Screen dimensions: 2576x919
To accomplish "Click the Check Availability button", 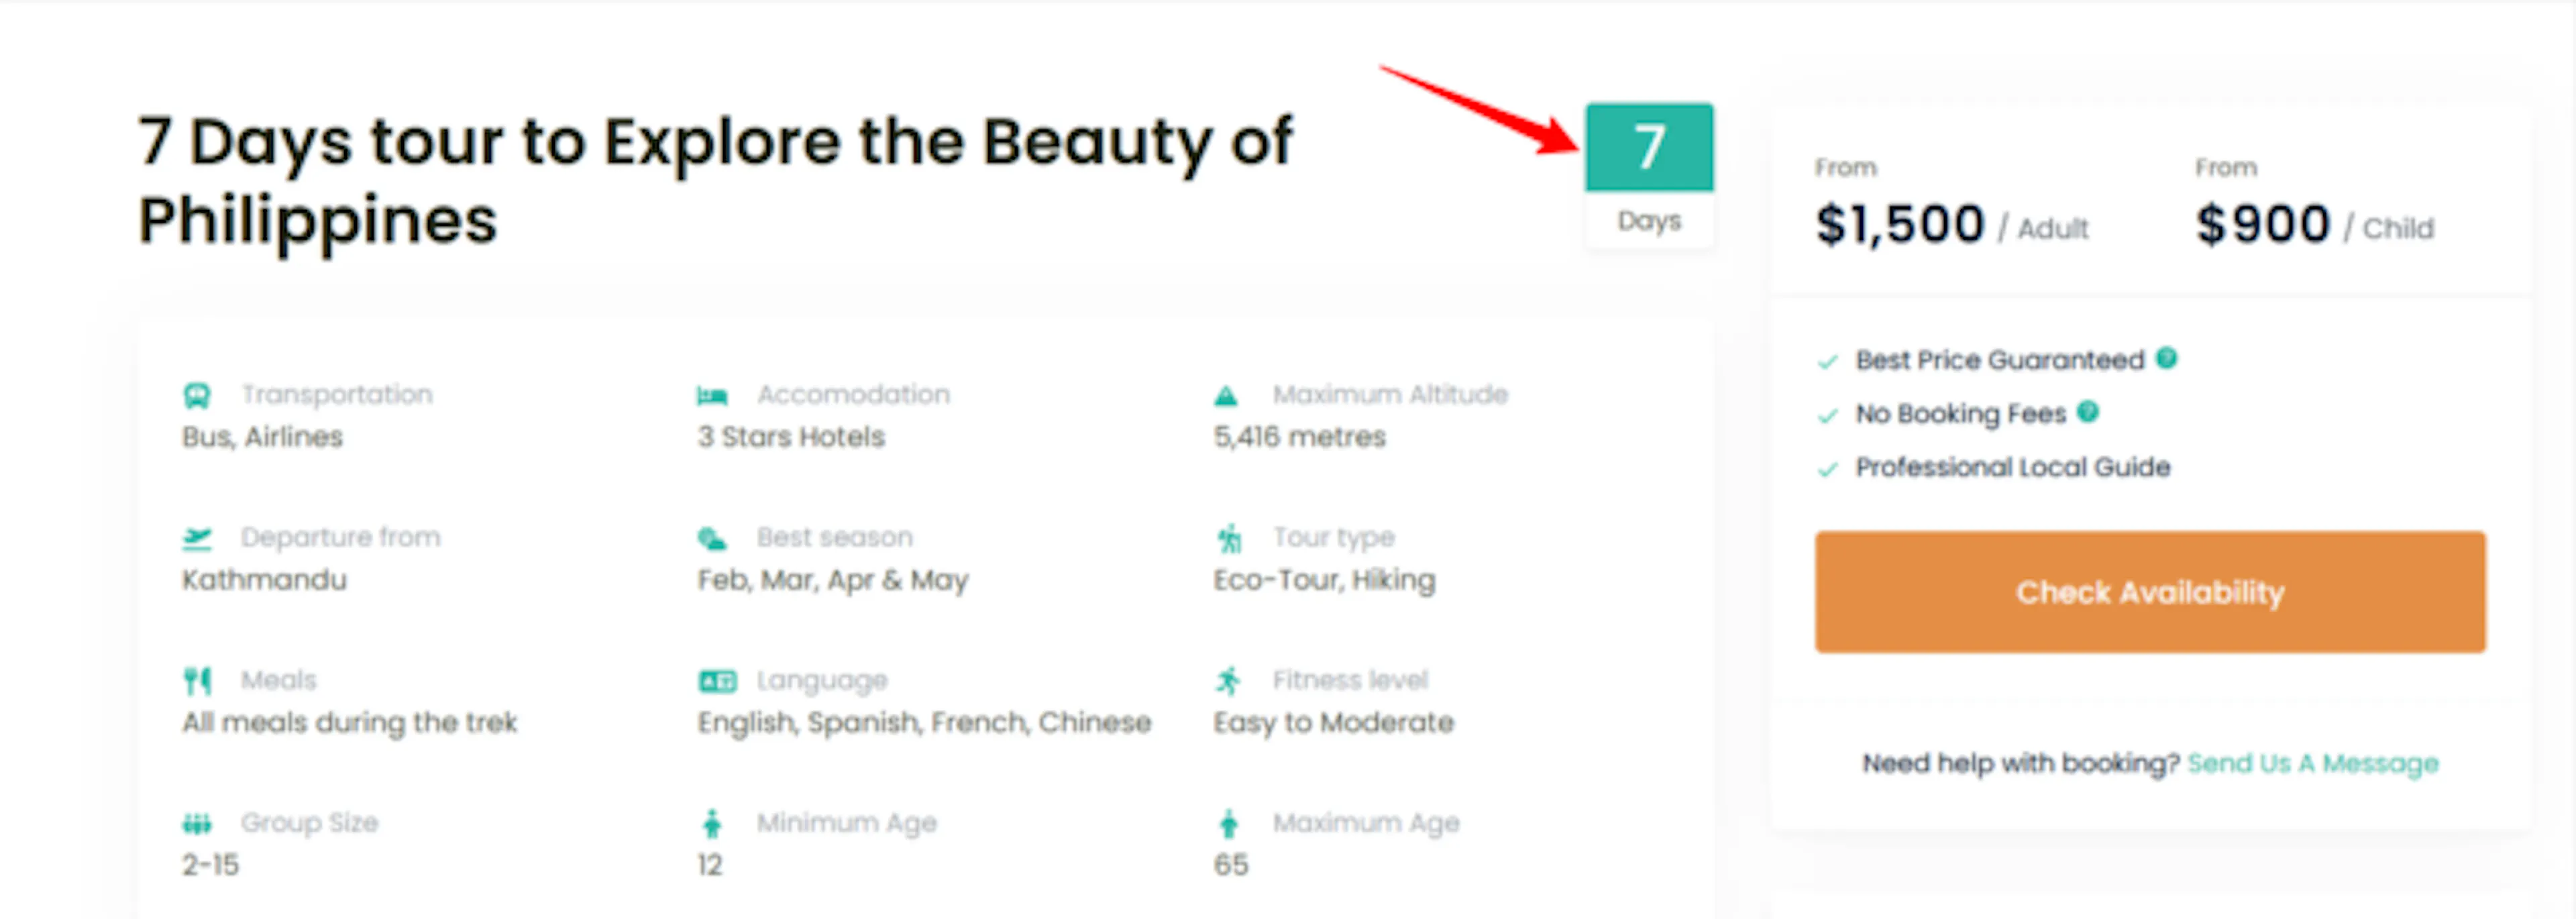I will pos(2150,592).
